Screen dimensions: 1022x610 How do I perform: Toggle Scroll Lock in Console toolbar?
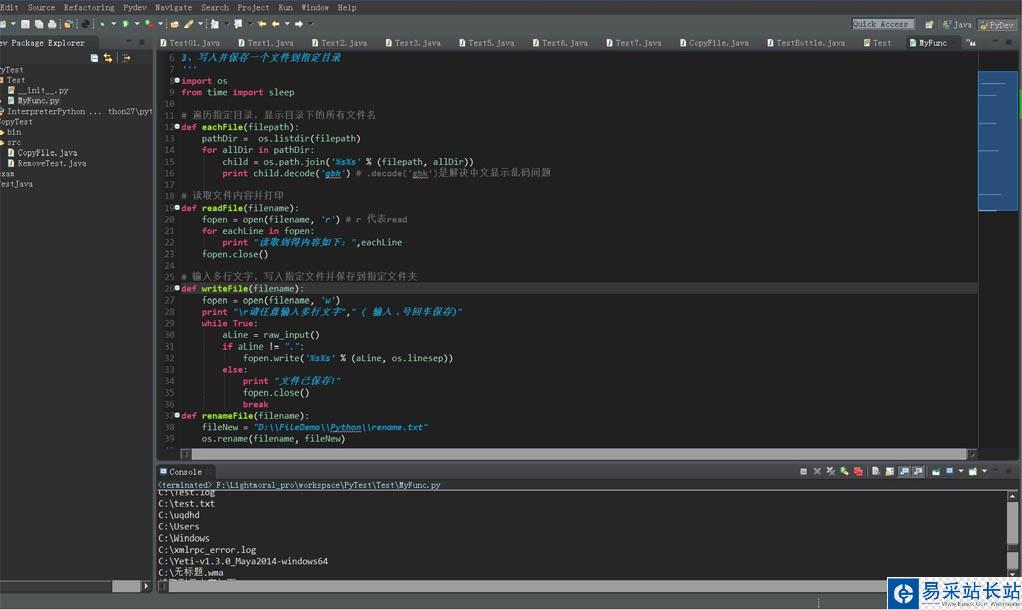click(890, 471)
